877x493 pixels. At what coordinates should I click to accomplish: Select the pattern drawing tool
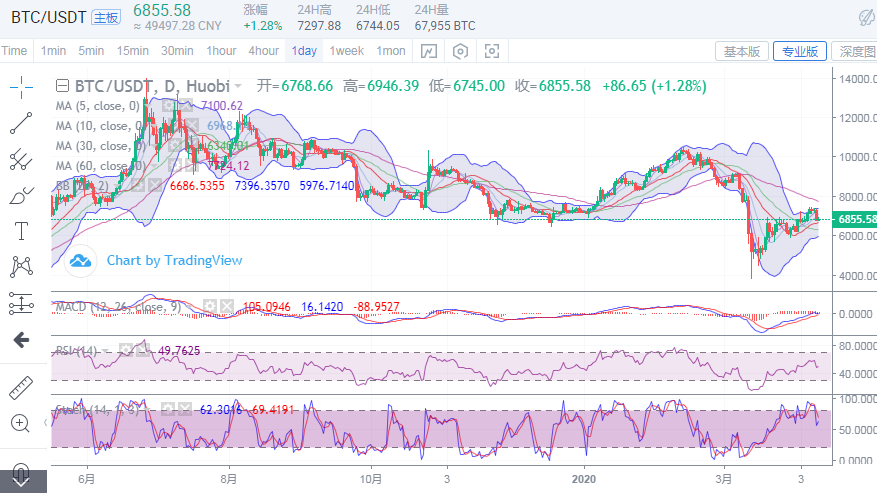tap(21, 267)
